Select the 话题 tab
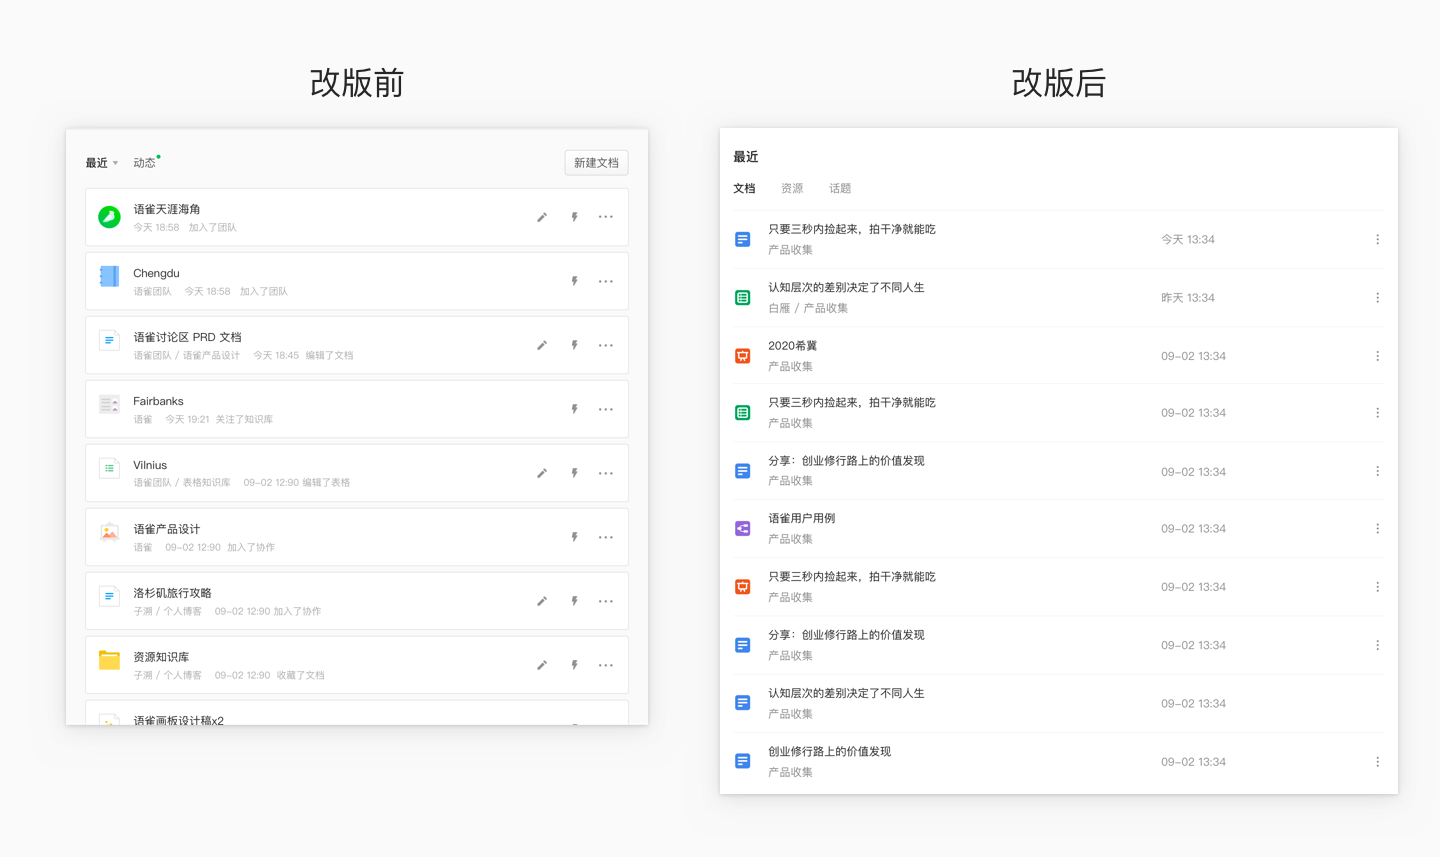 coord(840,188)
